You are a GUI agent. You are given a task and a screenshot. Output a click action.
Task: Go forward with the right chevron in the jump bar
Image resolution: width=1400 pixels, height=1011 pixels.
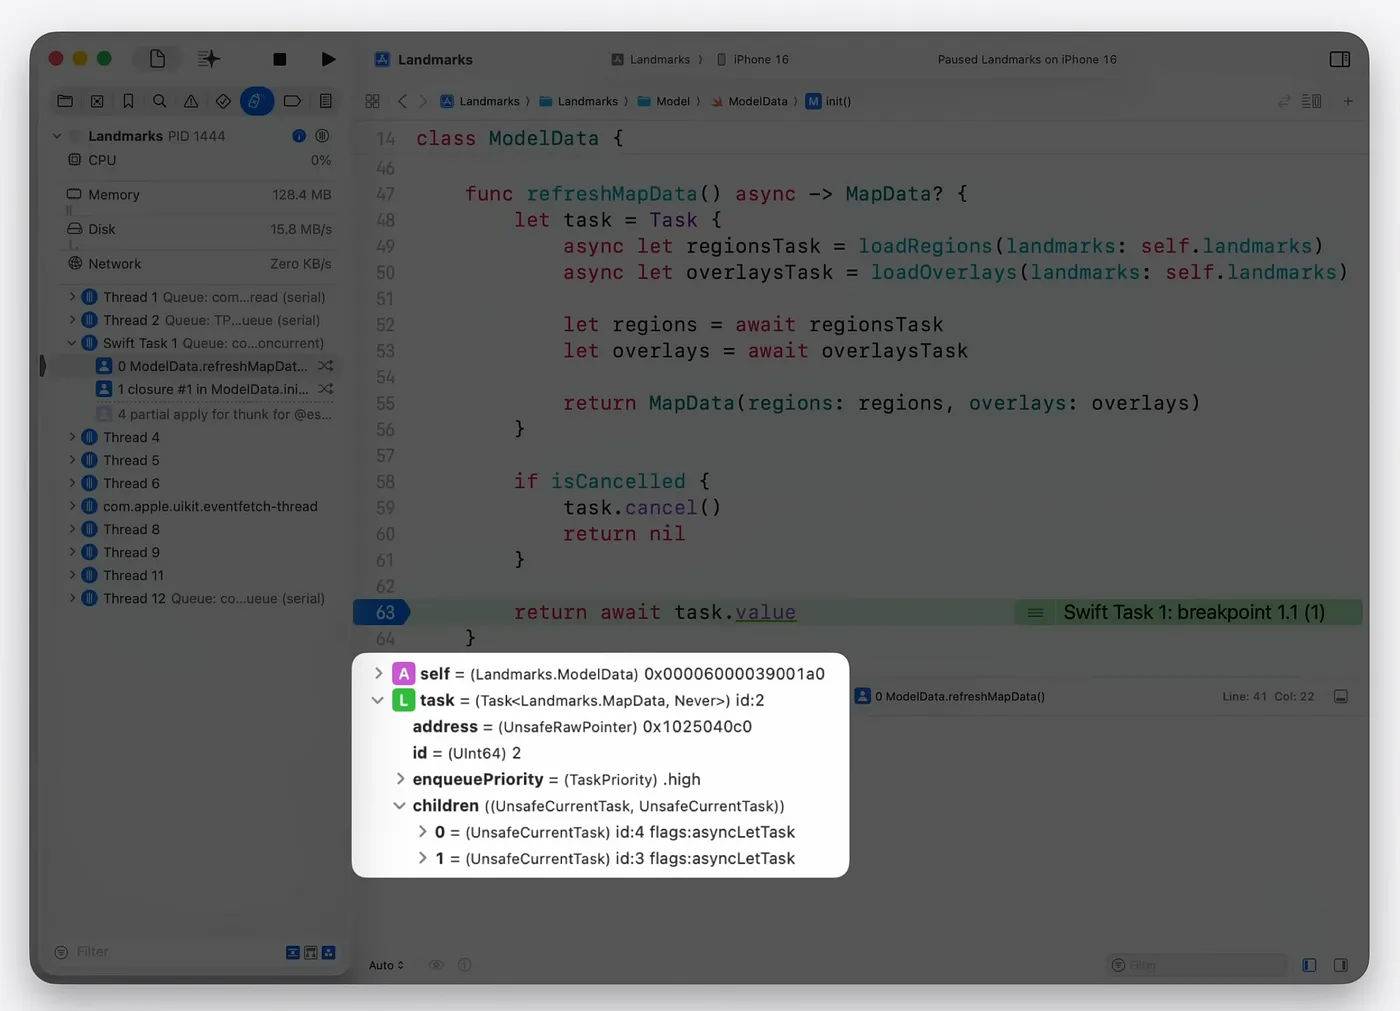coord(423,101)
